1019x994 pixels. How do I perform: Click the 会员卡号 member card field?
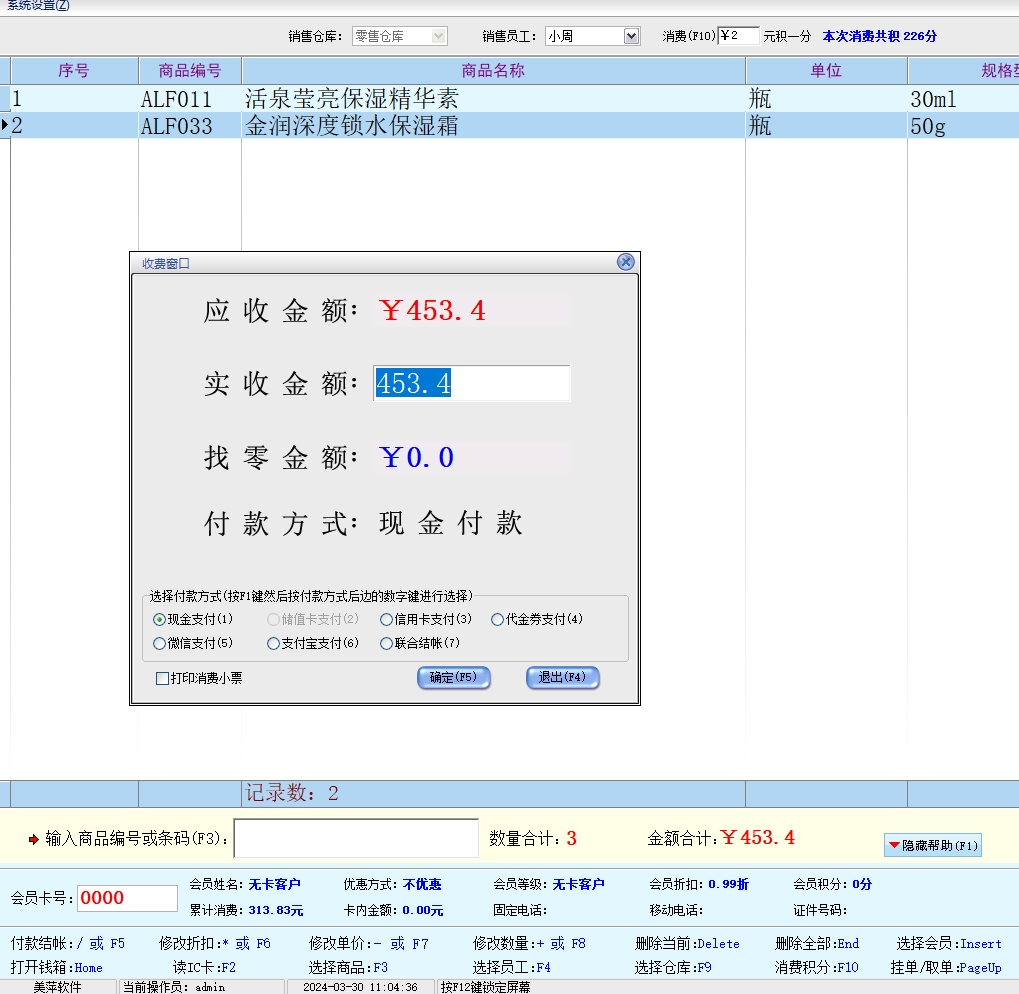[127, 898]
